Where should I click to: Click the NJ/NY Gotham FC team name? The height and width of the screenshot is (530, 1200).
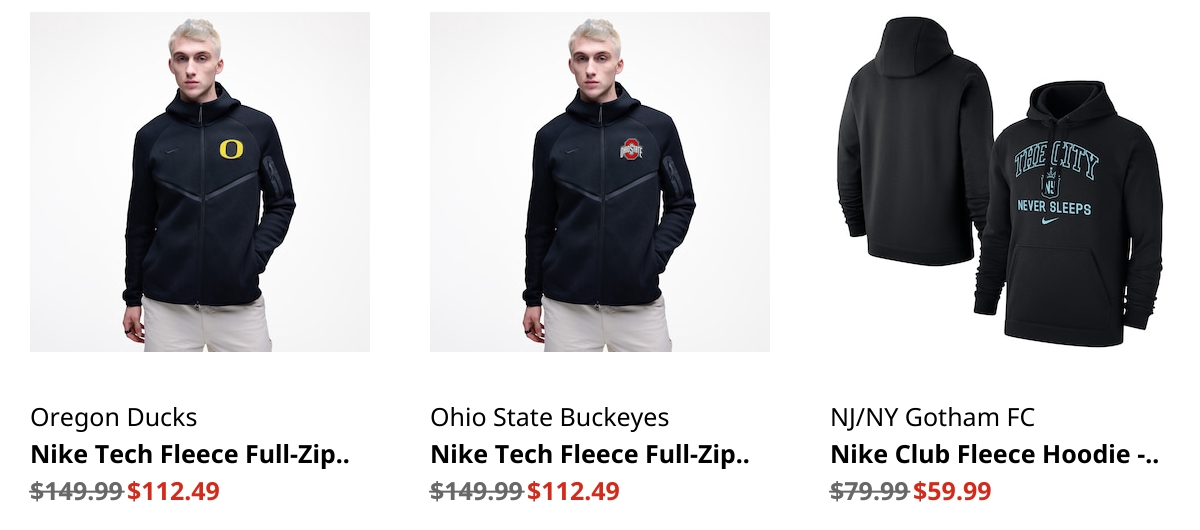[x=933, y=417]
